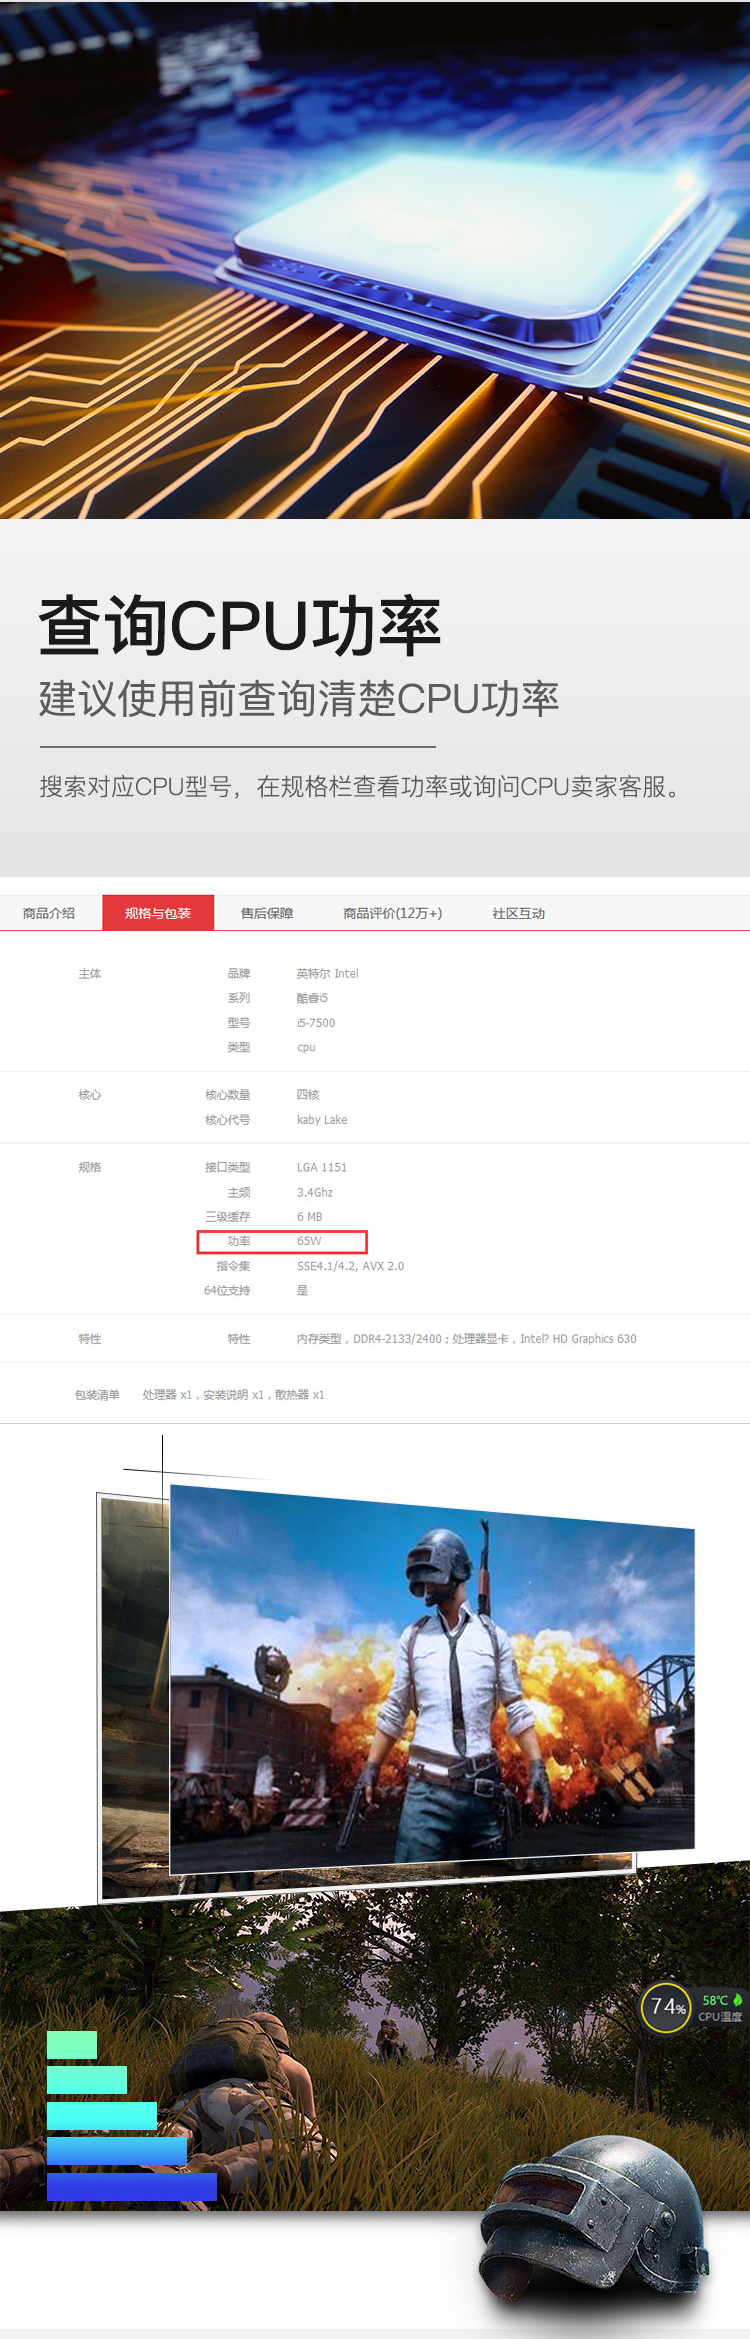Switch to the 售后保障 tab

[x=267, y=913]
